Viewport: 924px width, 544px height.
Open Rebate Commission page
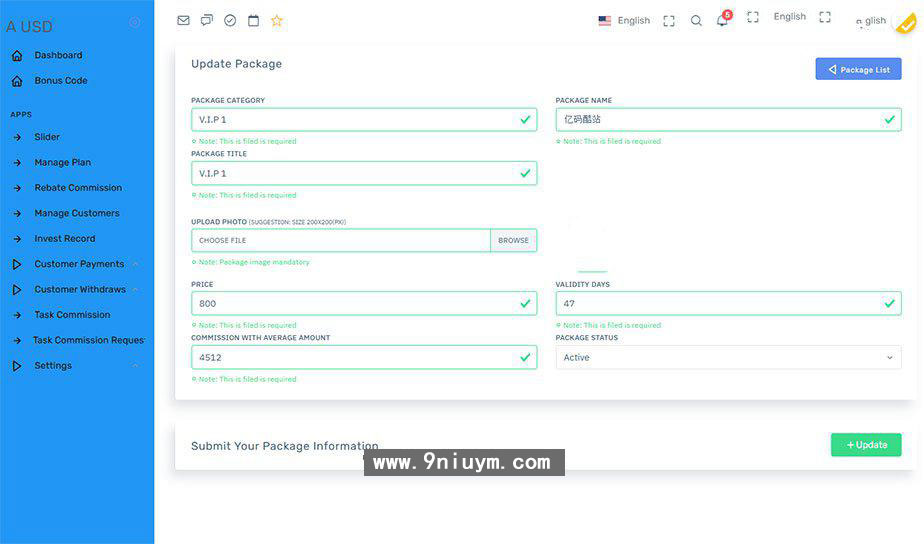pyautogui.click(x=78, y=188)
